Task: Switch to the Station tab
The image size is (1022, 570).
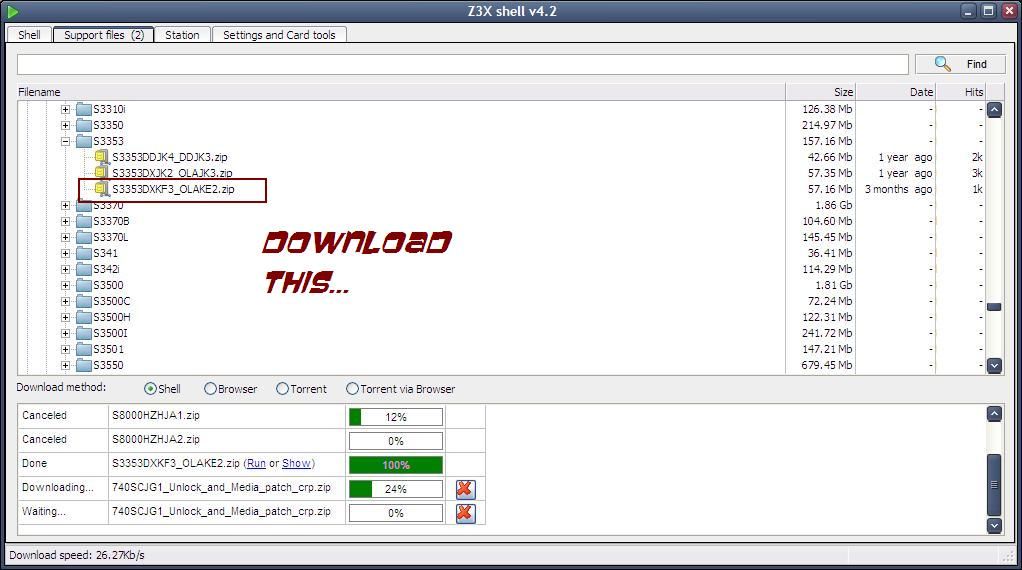Action: click(x=182, y=35)
